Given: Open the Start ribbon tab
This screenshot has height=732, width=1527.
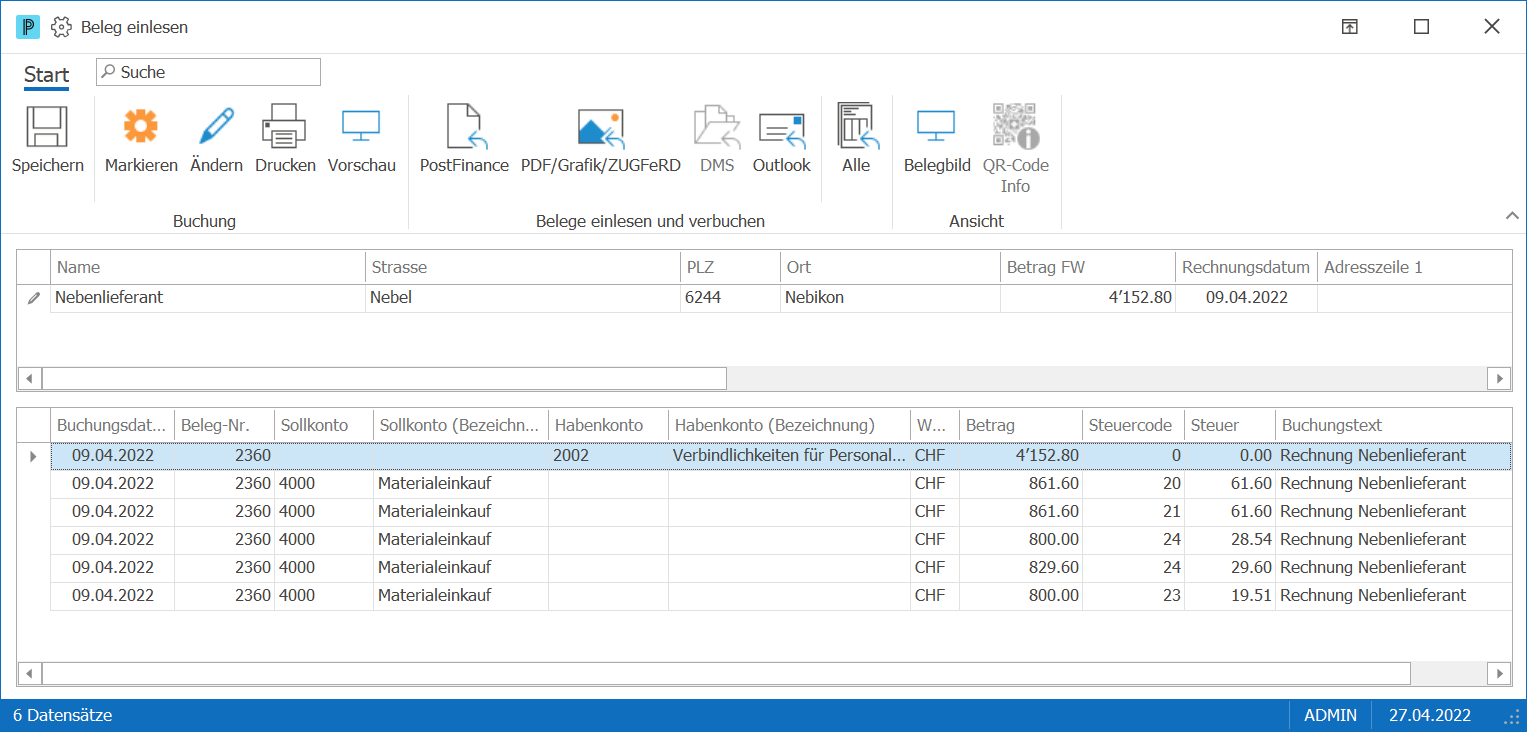Looking at the screenshot, I should (46, 75).
